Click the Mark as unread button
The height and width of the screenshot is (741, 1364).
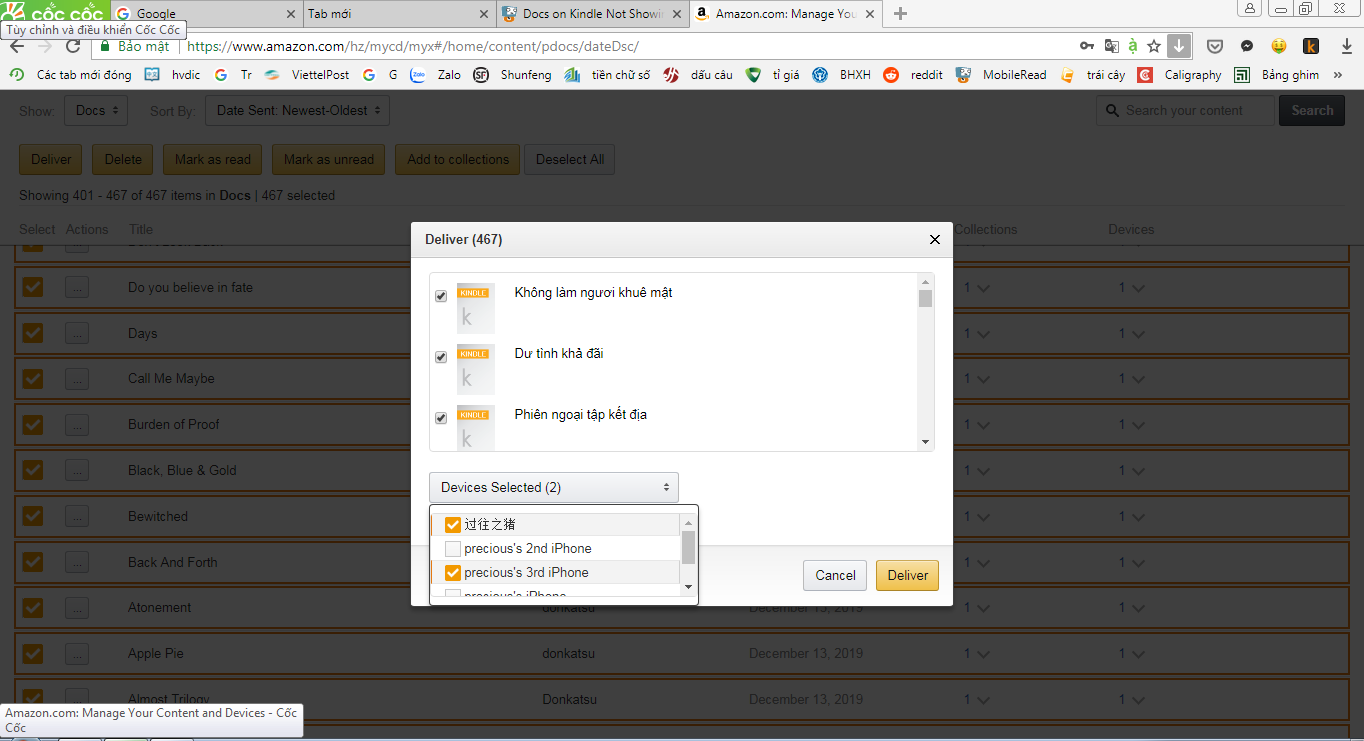[329, 159]
